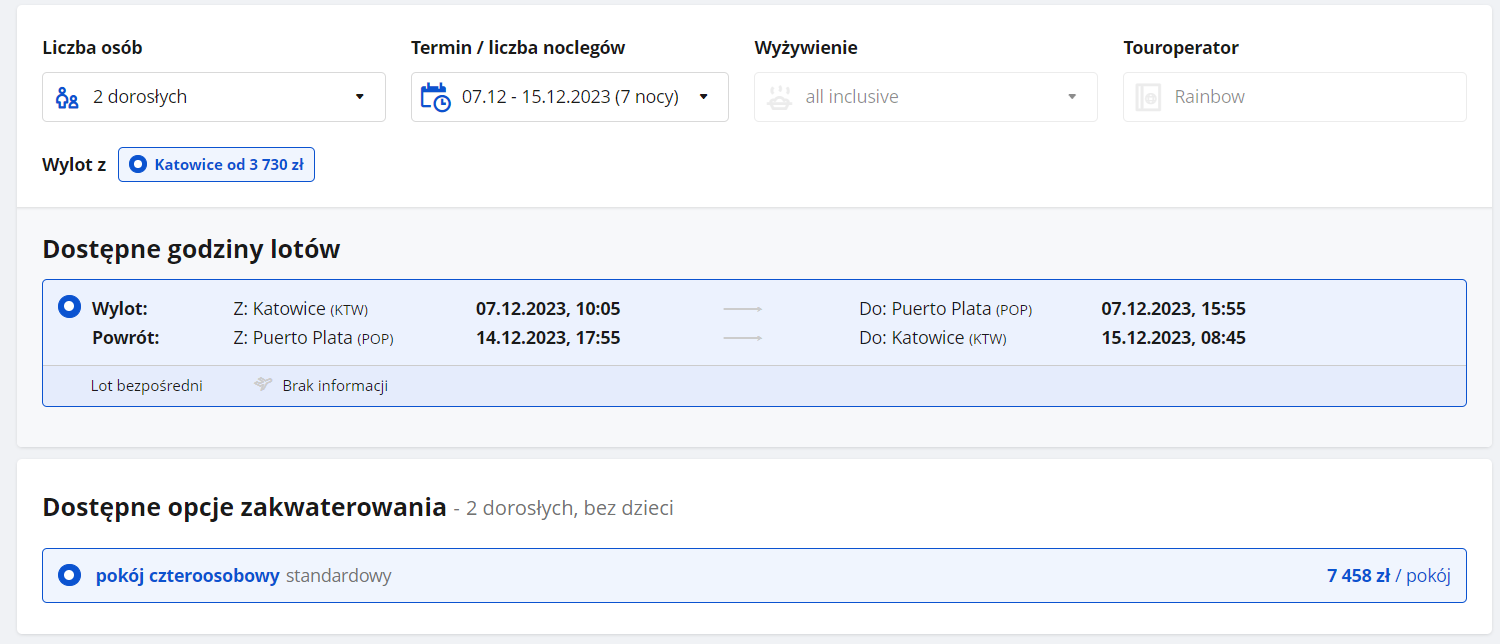Click the meal dish icon beside all inclusive

779,97
